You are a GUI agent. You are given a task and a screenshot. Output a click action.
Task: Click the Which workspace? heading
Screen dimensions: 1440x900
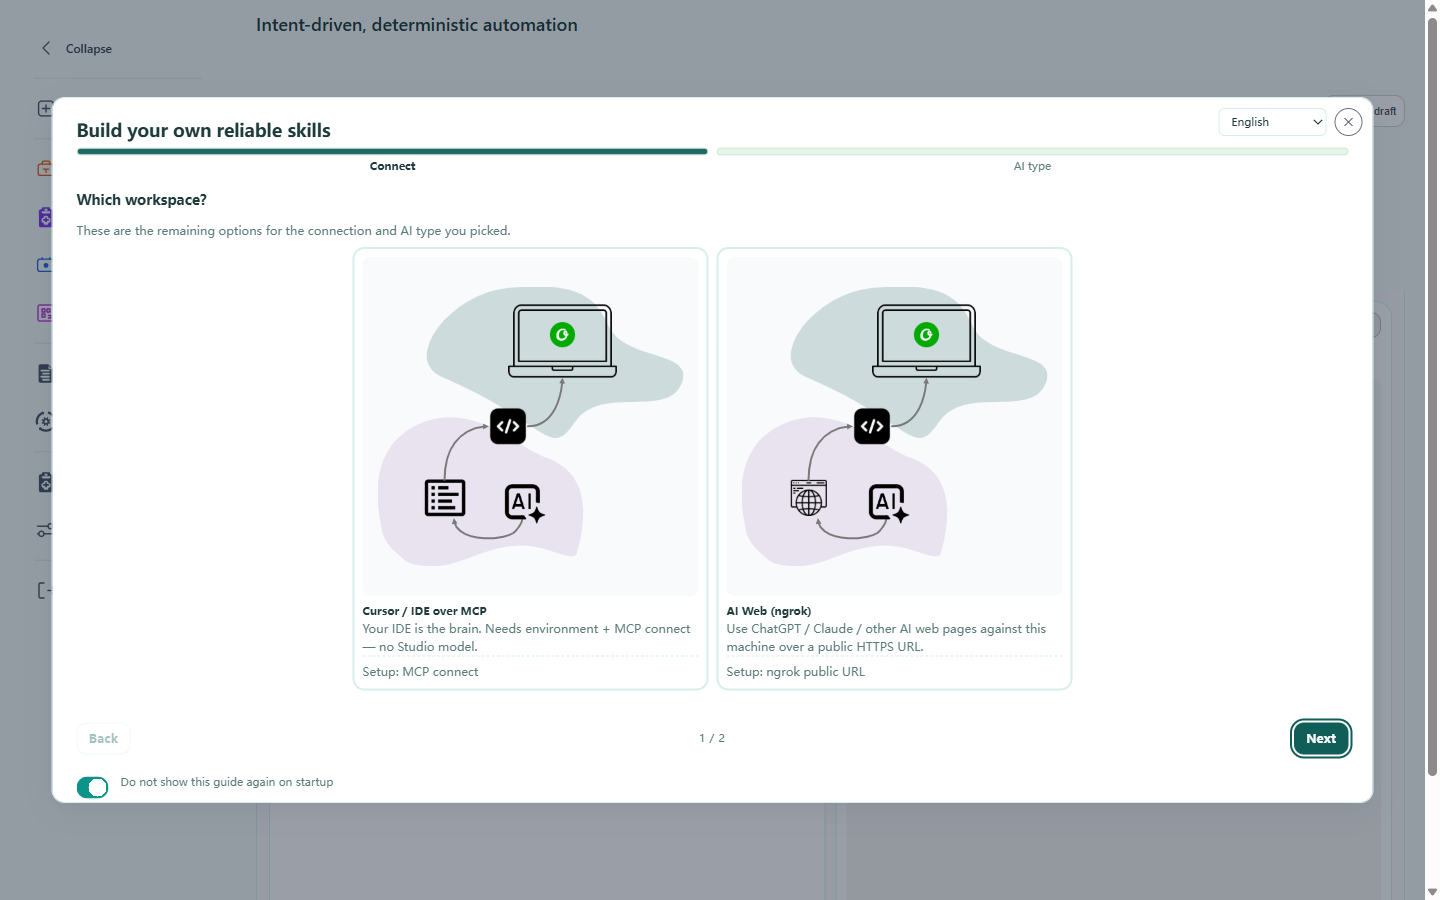click(142, 200)
